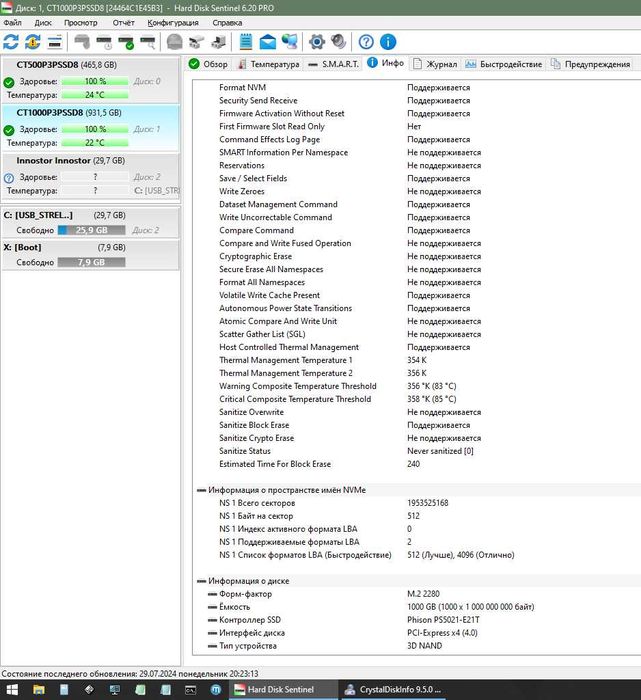
Task: Open the blue notepad report icon
Action: coord(246,42)
